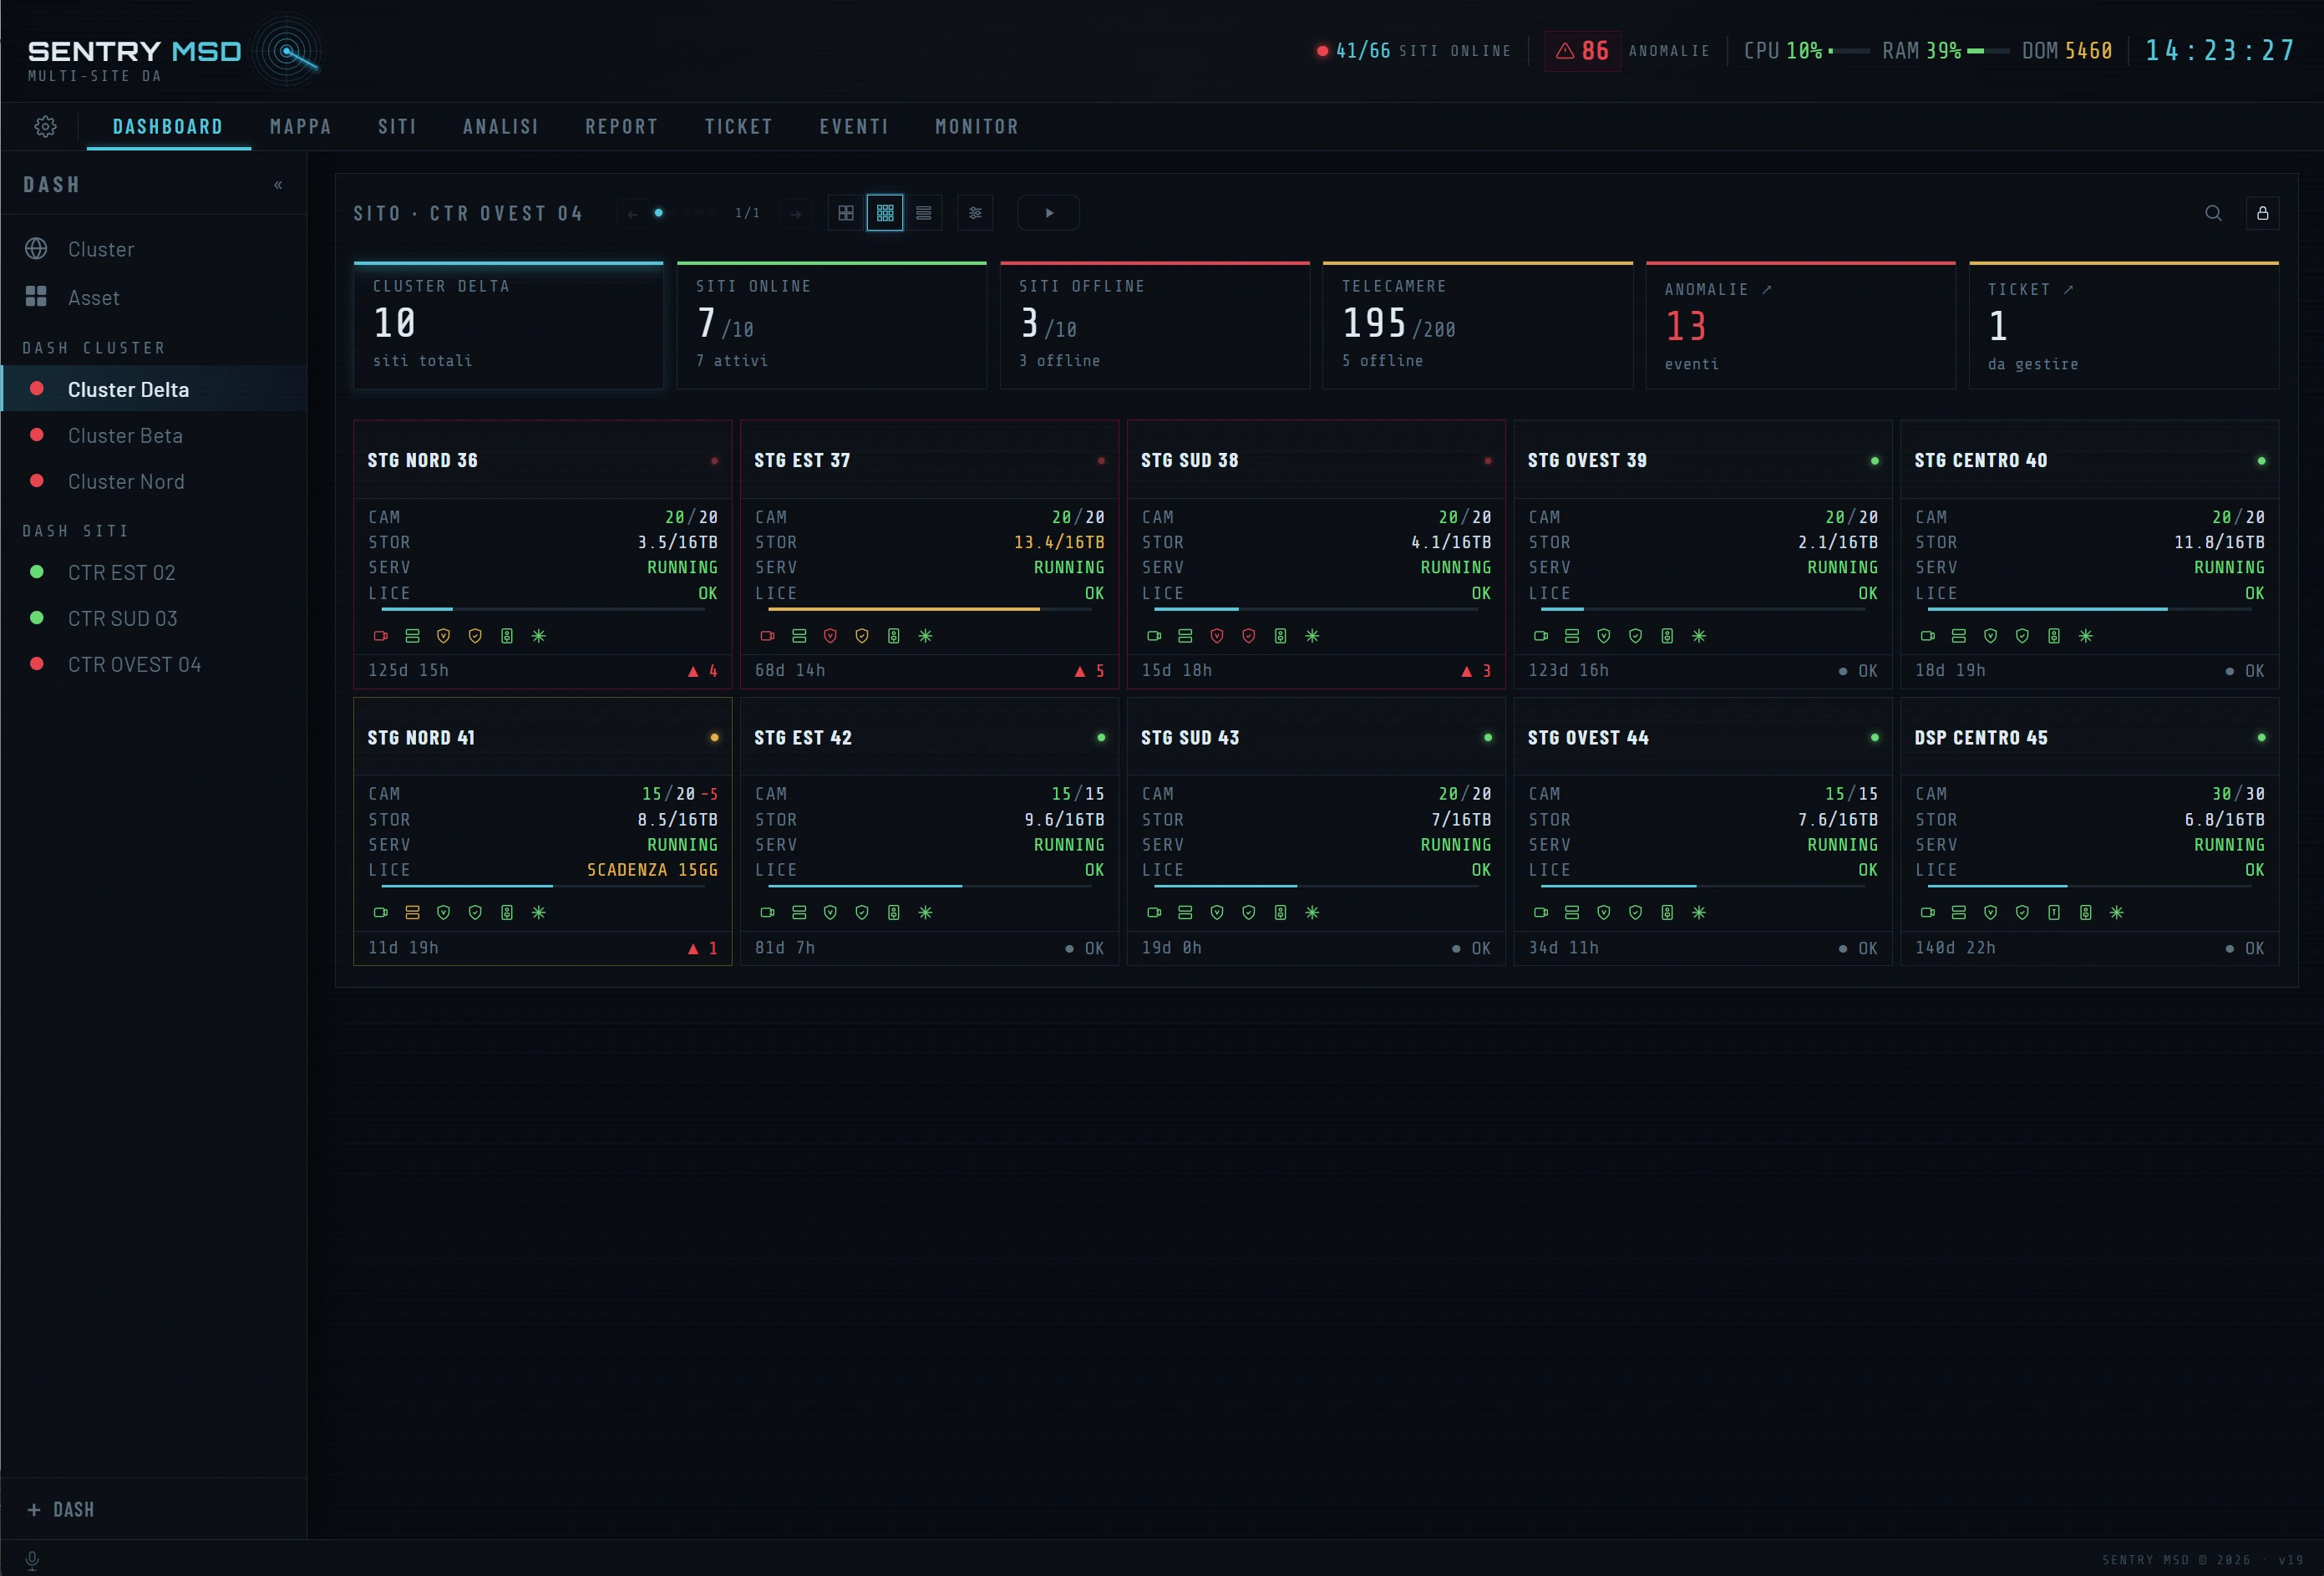
Task: Open the Asset grid item
Action: 153,297
